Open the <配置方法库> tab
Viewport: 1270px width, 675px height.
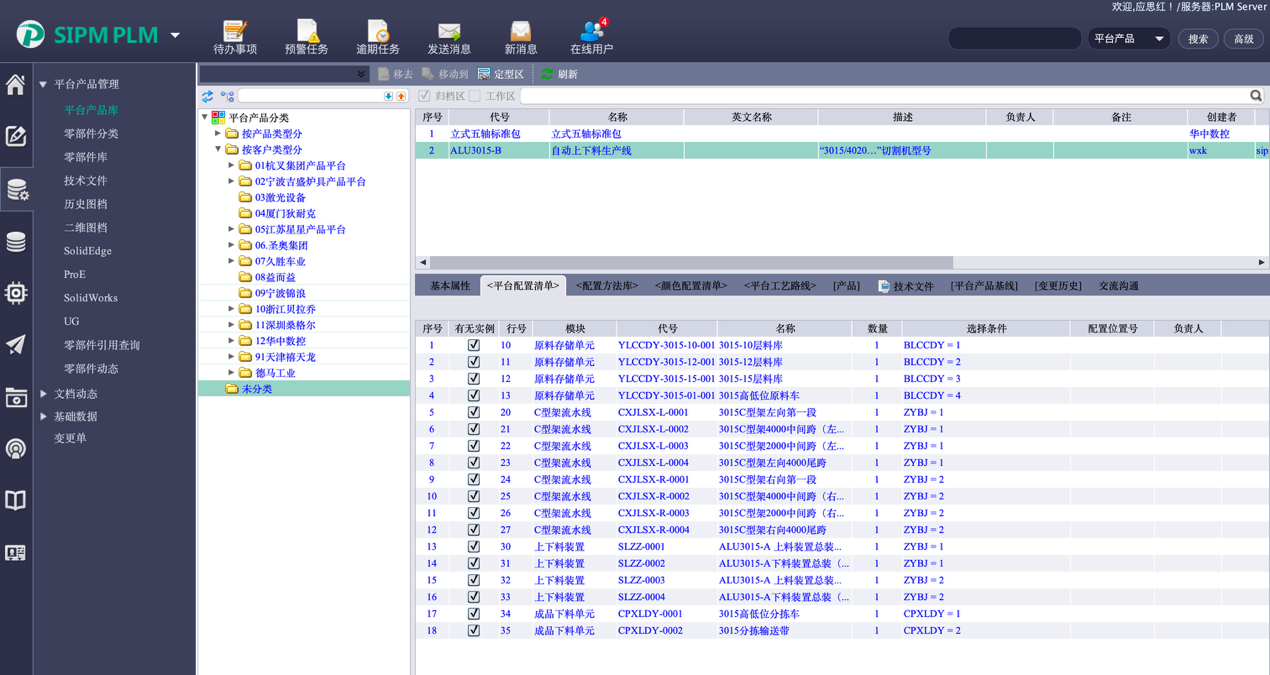click(606, 286)
